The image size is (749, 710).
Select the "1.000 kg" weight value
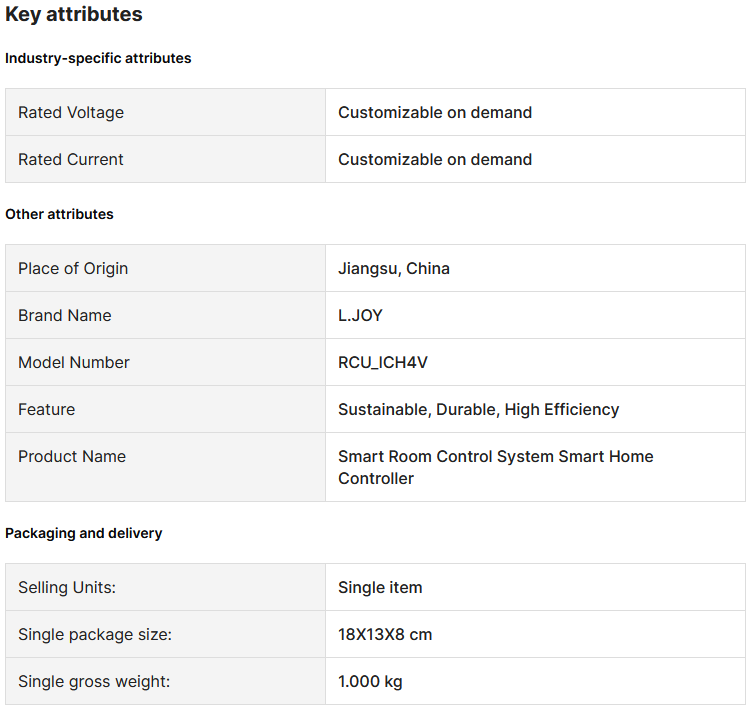tap(370, 682)
